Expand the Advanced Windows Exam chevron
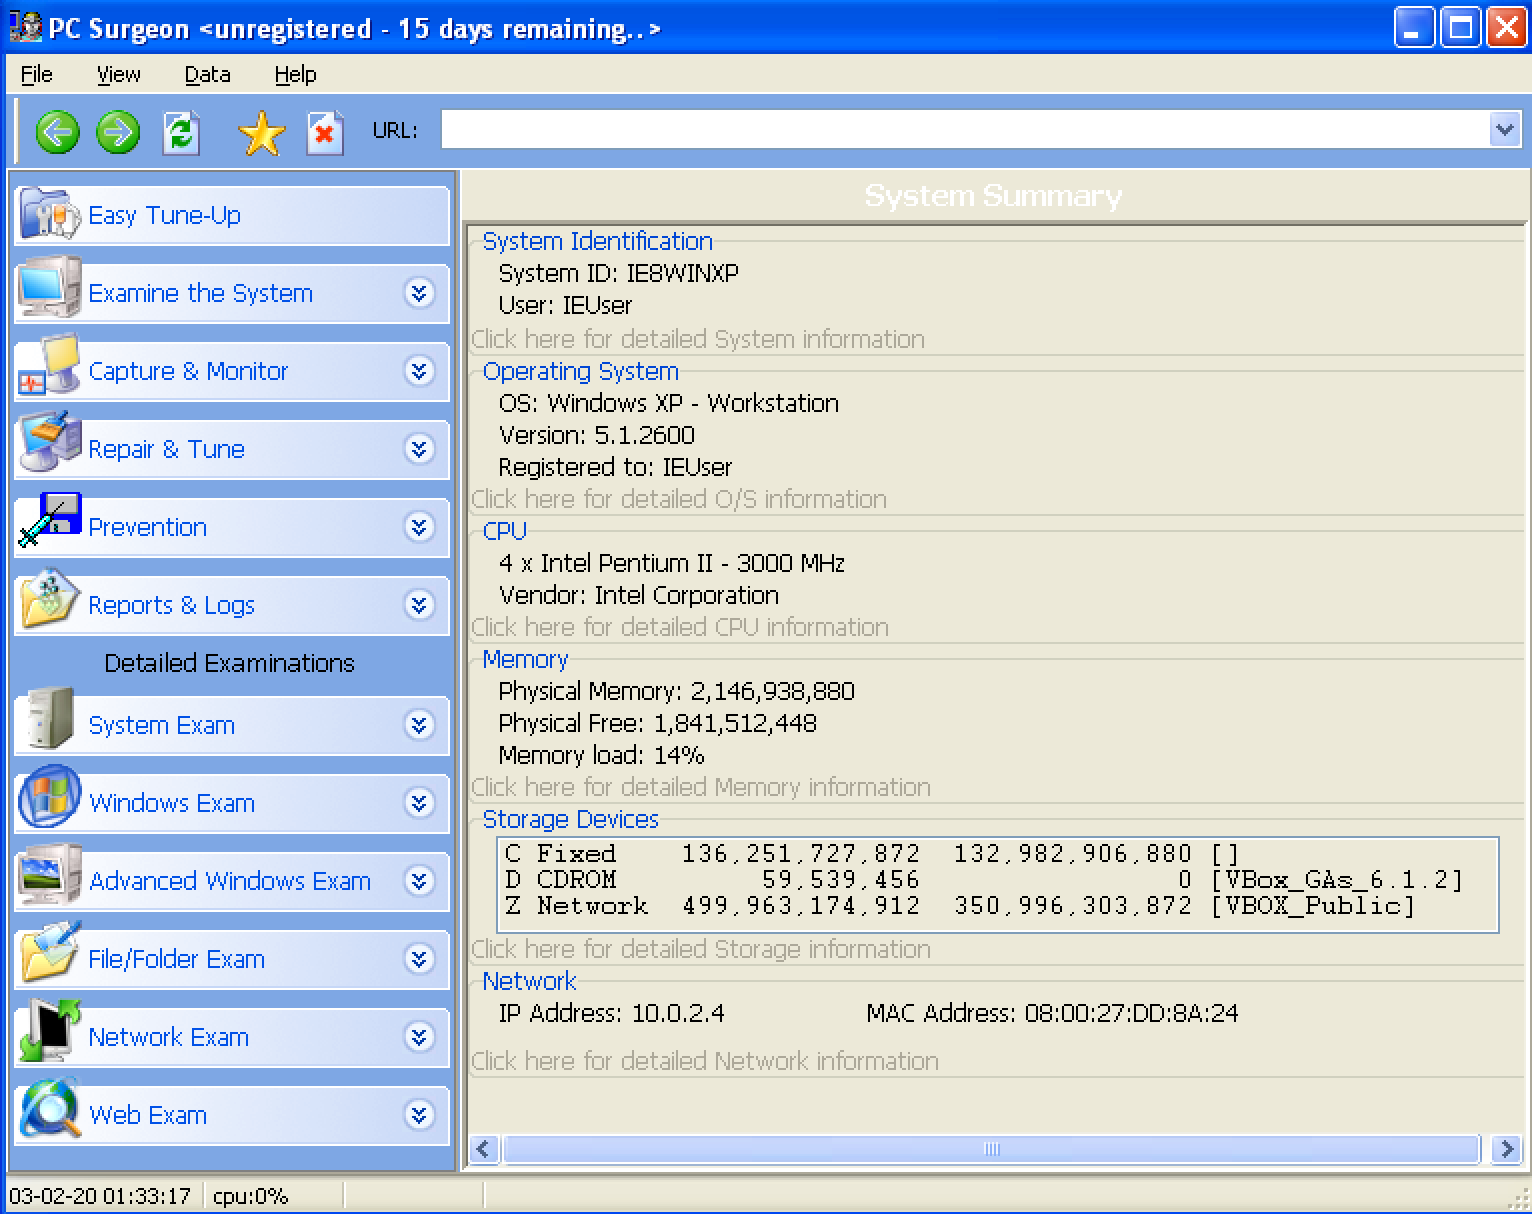This screenshot has height=1214, width=1532. click(x=419, y=881)
